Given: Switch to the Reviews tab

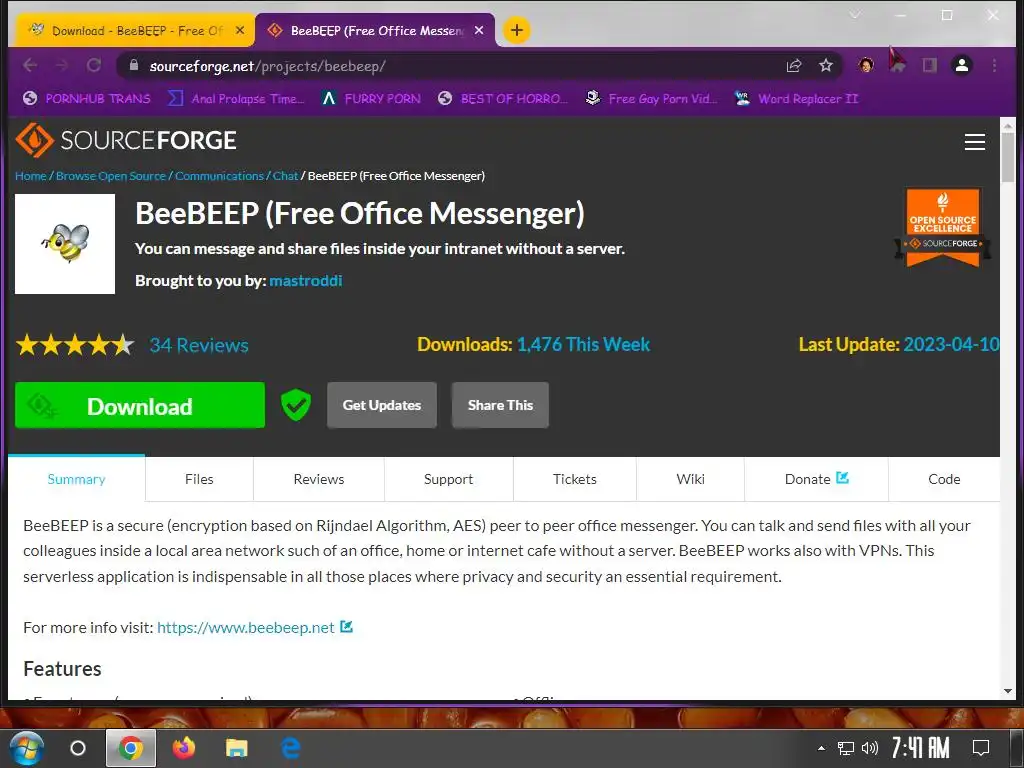Looking at the screenshot, I should pyautogui.click(x=319, y=479).
